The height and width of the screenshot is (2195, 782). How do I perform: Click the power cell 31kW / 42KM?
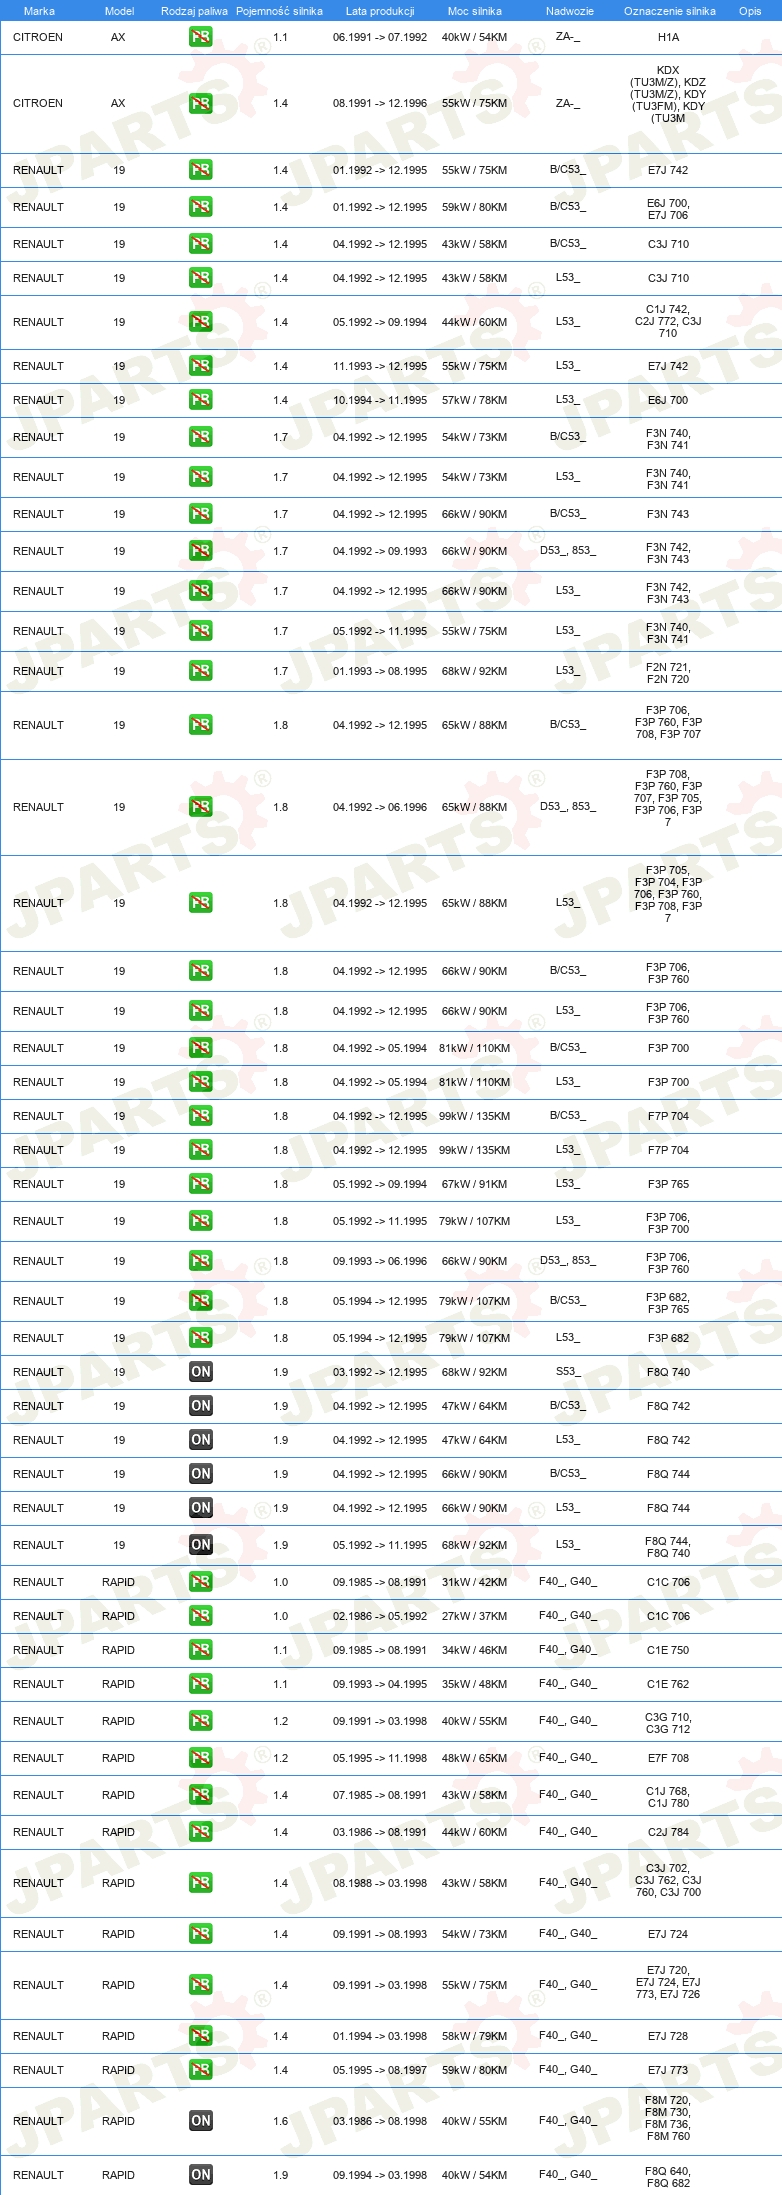point(474,1582)
